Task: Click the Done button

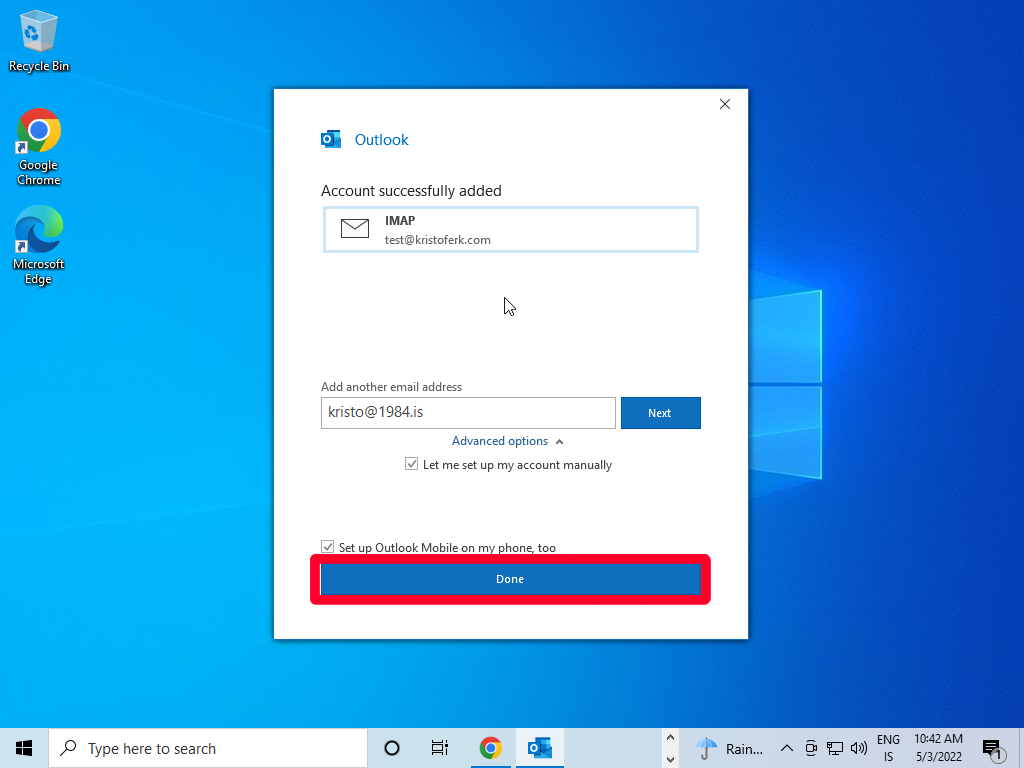Action: pyautogui.click(x=510, y=579)
